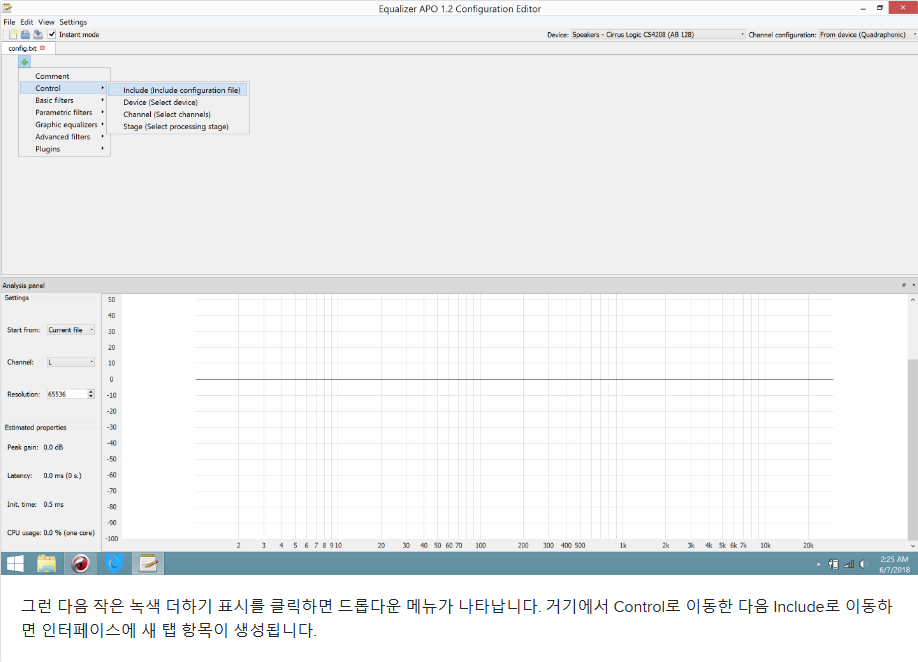Viewport: 918px width, 662px height.
Task: Open the View menu
Action: point(46,22)
